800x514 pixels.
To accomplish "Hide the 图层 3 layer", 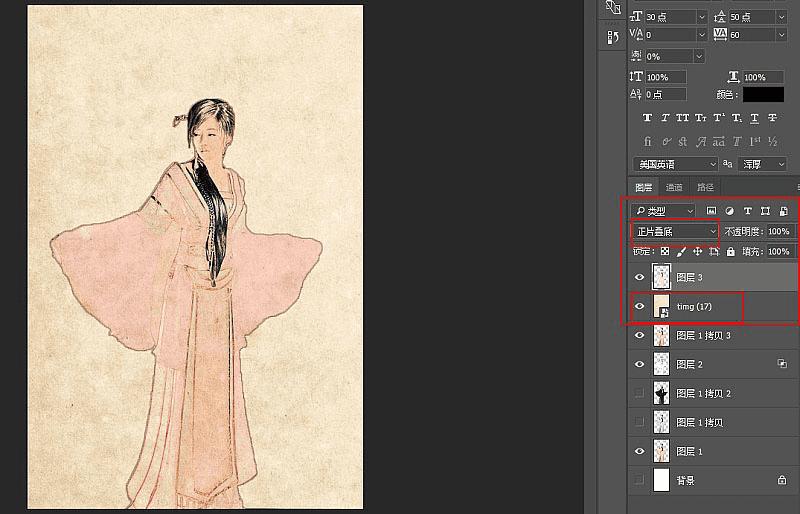I will pos(639,277).
